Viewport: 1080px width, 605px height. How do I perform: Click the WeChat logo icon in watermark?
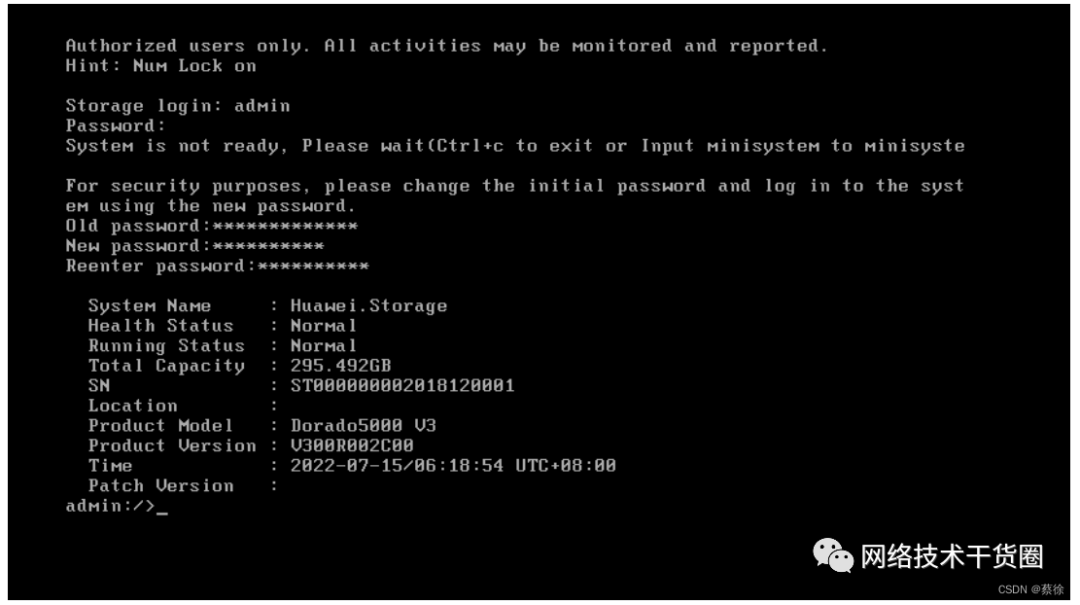pos(833,555)
